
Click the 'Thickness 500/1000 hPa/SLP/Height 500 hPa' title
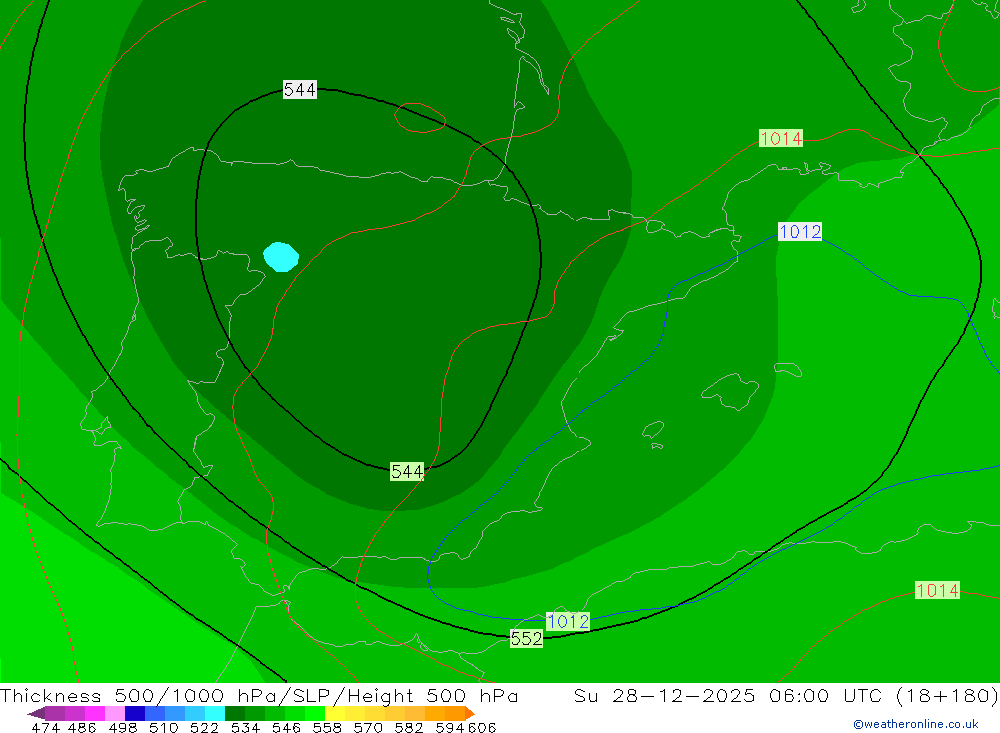coord(259,695)
